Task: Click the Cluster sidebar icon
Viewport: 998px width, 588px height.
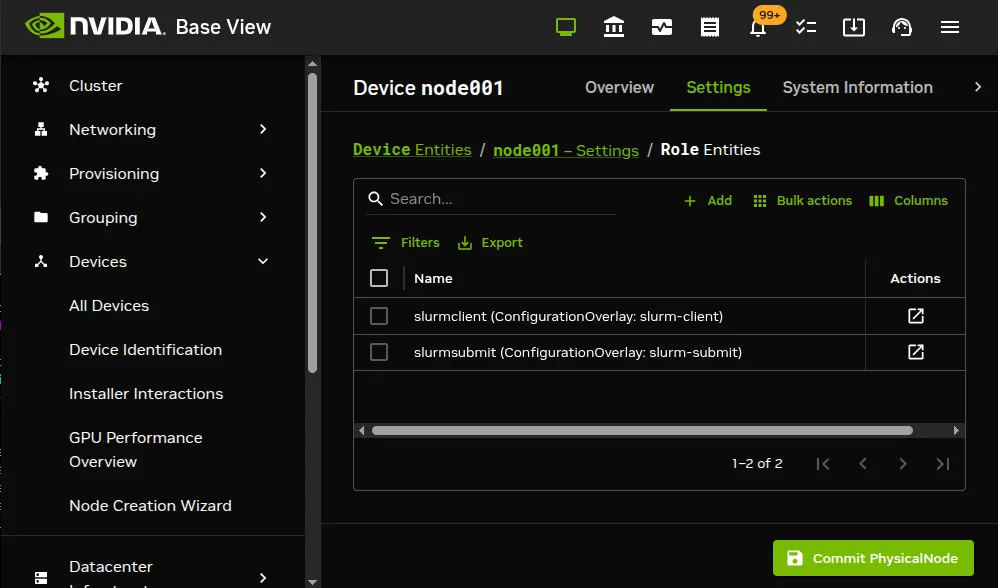Action: (x=41, y=85)
